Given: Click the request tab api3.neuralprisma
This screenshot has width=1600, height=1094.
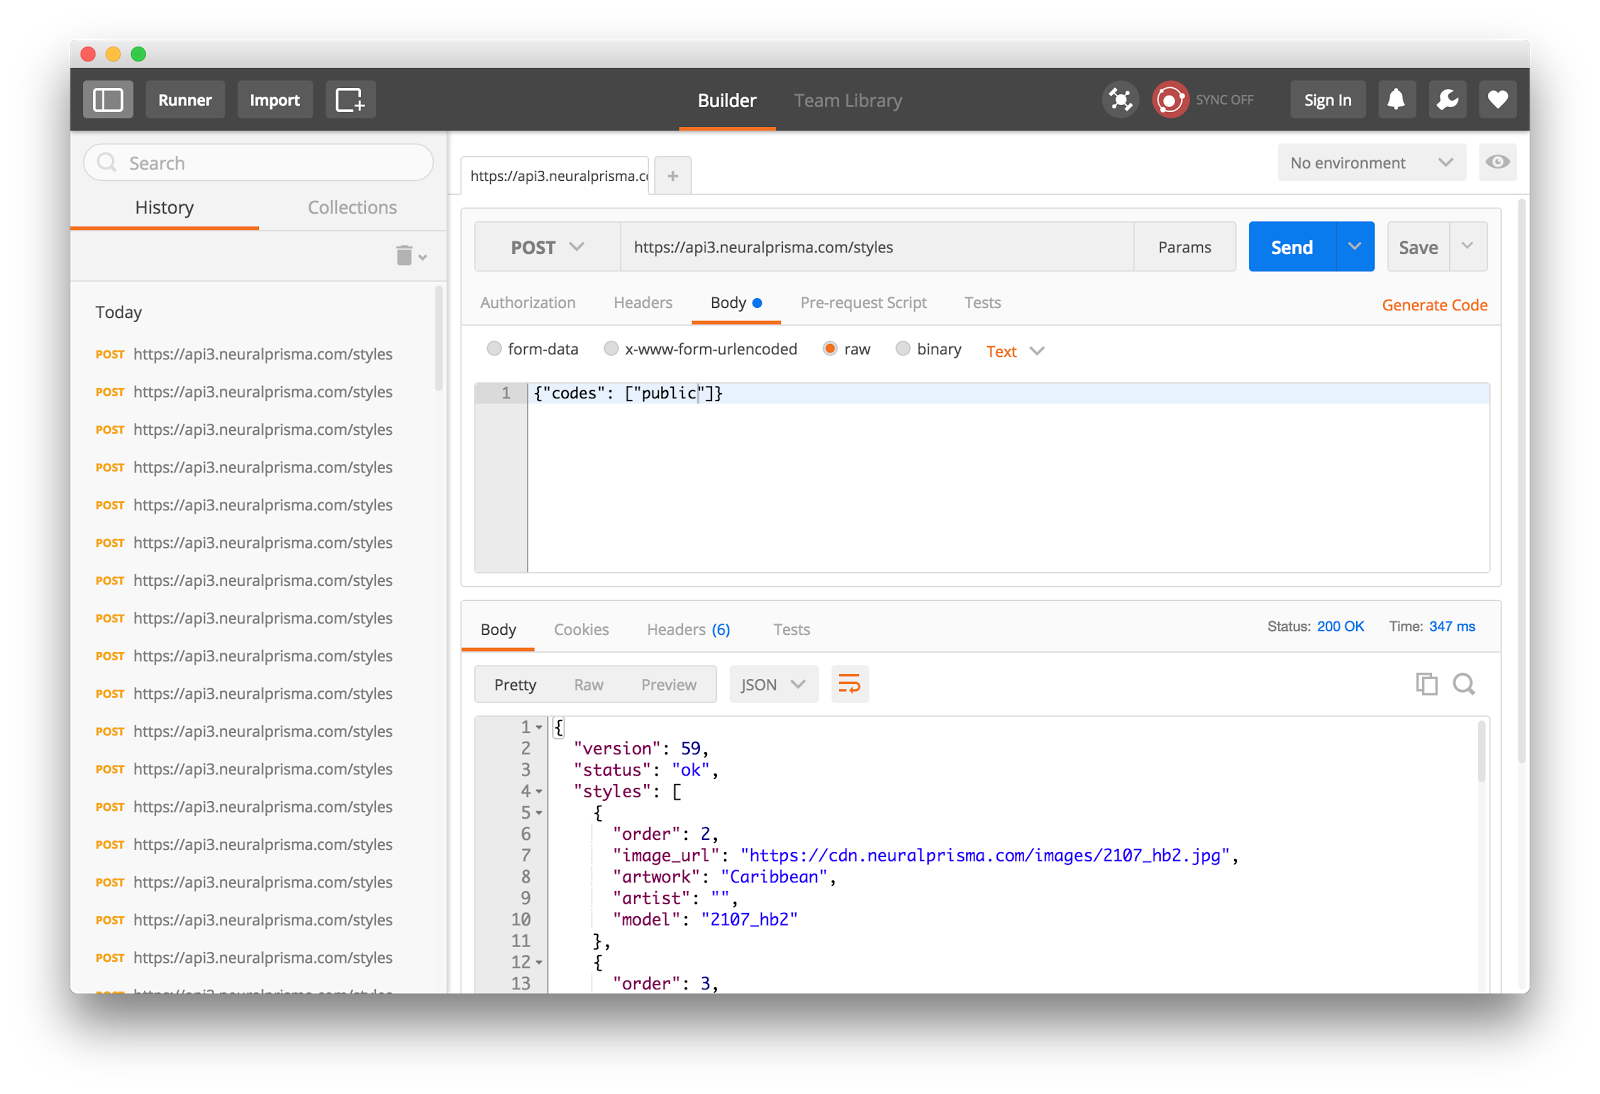Looking at the screenshot, I should tap(555, 176).
